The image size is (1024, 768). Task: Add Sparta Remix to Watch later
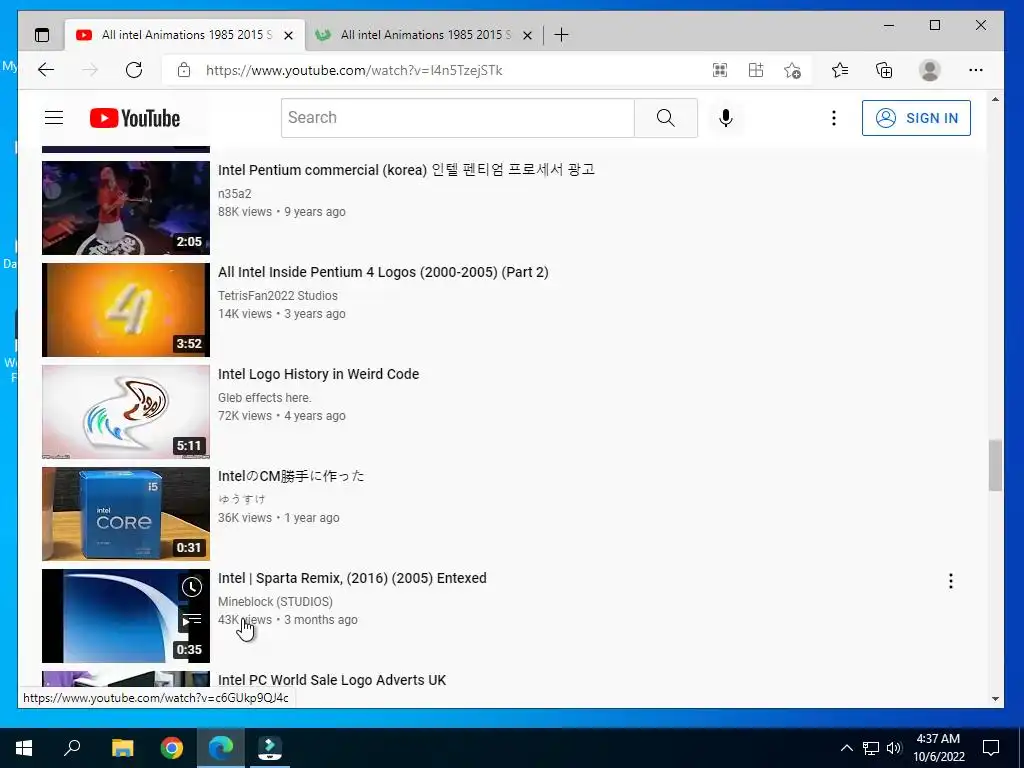pyautogui.click(x=191, y=587)
